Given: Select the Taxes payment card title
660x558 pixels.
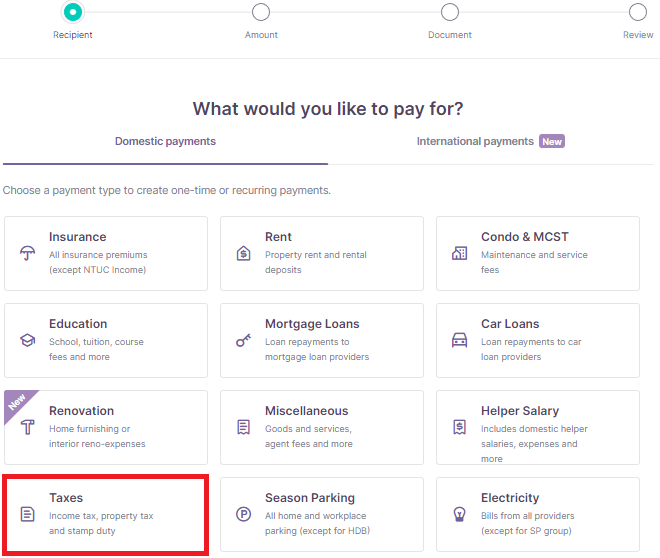Looking at the screenshot, I should click(x=66, y=498).
